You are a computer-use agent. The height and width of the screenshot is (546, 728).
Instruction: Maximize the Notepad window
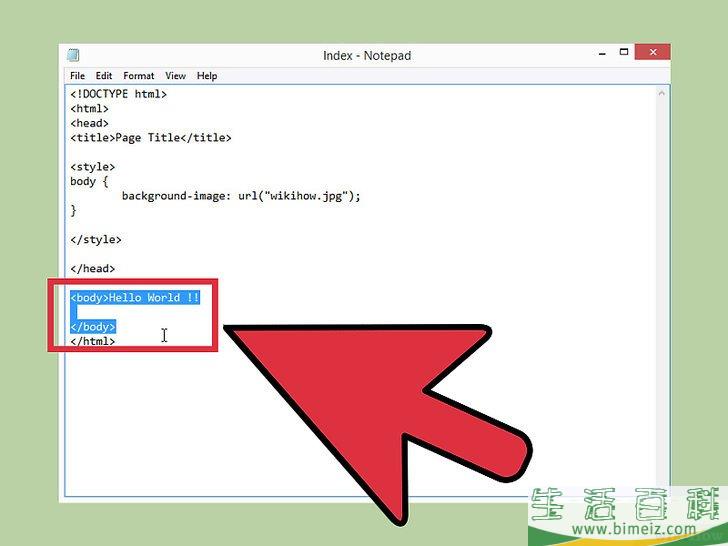point(624,52)
